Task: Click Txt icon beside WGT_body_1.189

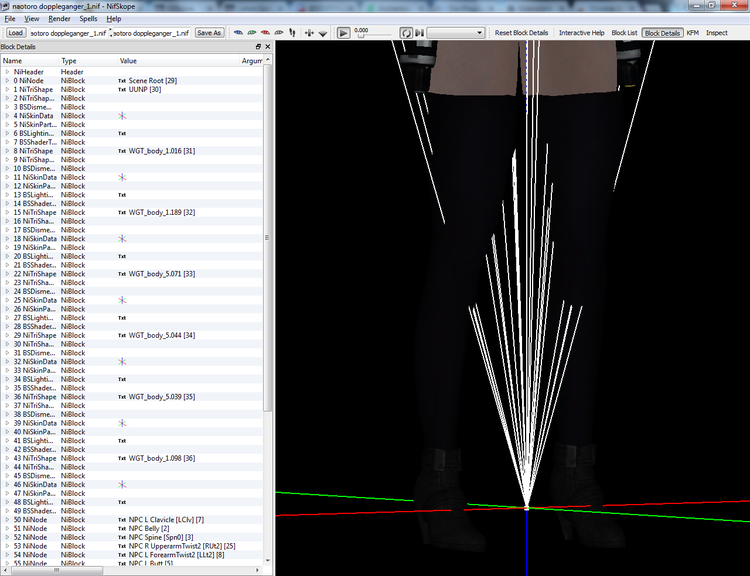Action: click(122, 212)
